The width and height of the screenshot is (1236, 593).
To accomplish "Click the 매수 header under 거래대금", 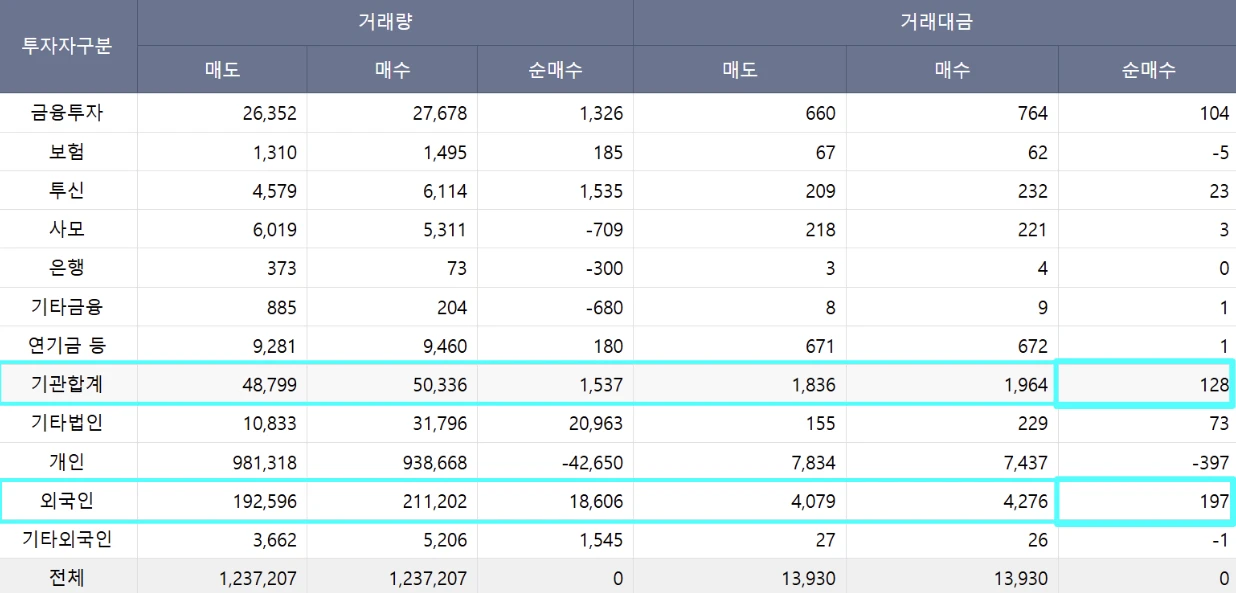I will tap(952, 69).
